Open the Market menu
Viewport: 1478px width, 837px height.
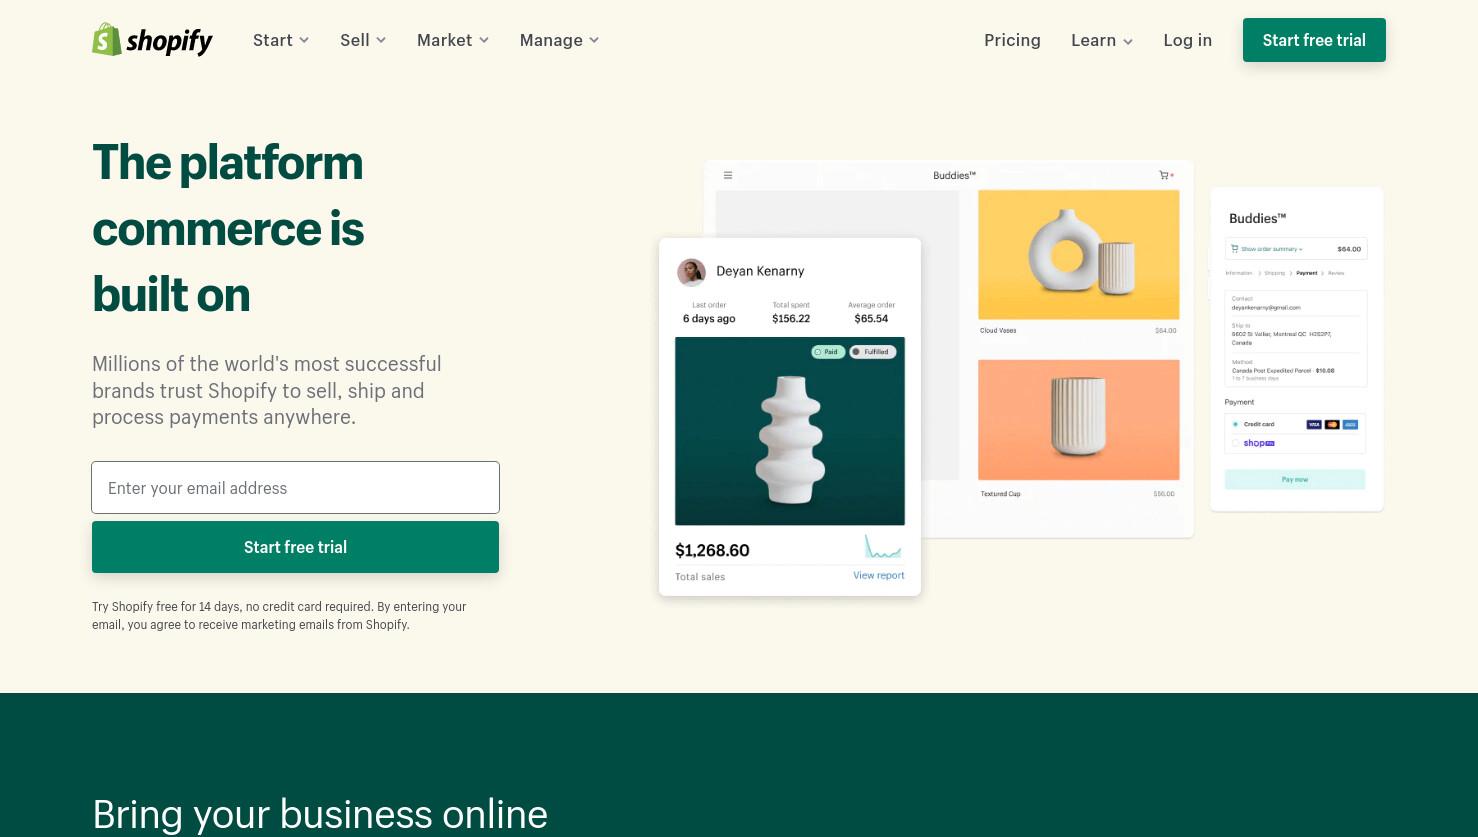coord(453,40)
